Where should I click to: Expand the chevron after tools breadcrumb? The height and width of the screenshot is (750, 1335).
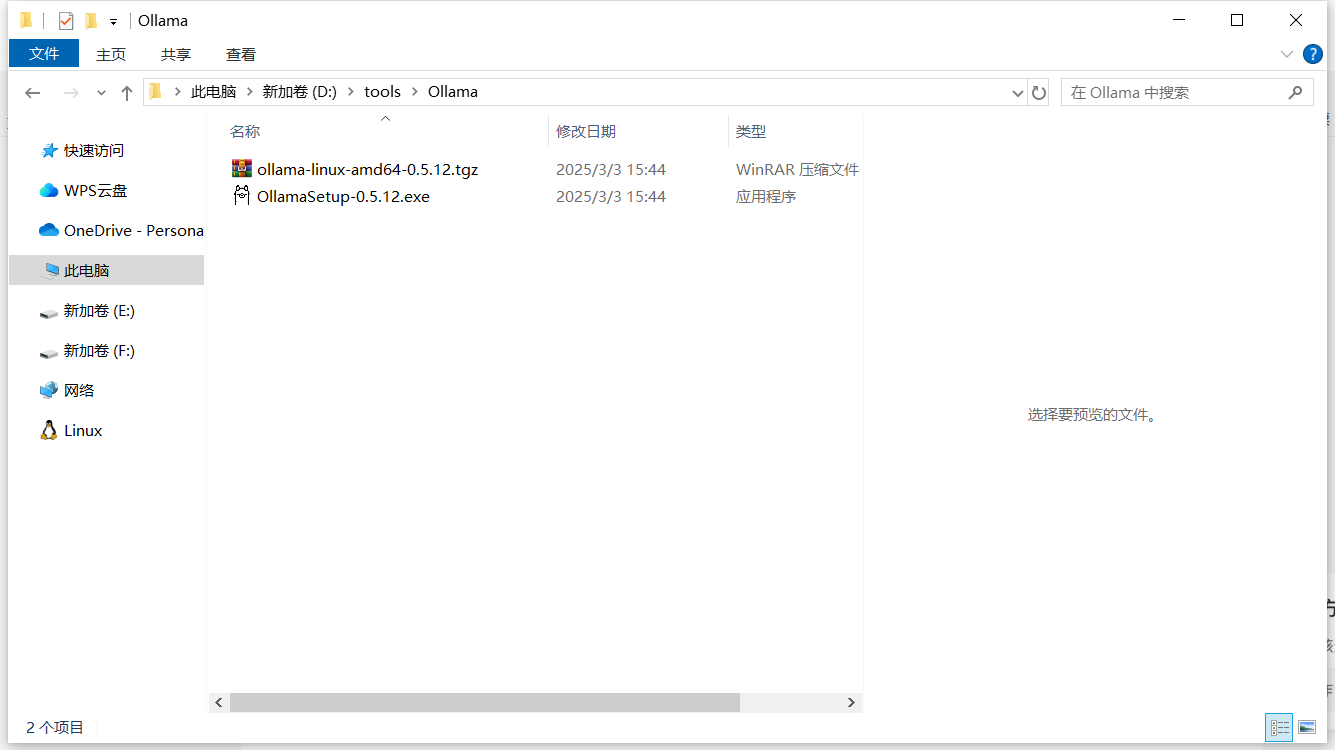[414, 92]
